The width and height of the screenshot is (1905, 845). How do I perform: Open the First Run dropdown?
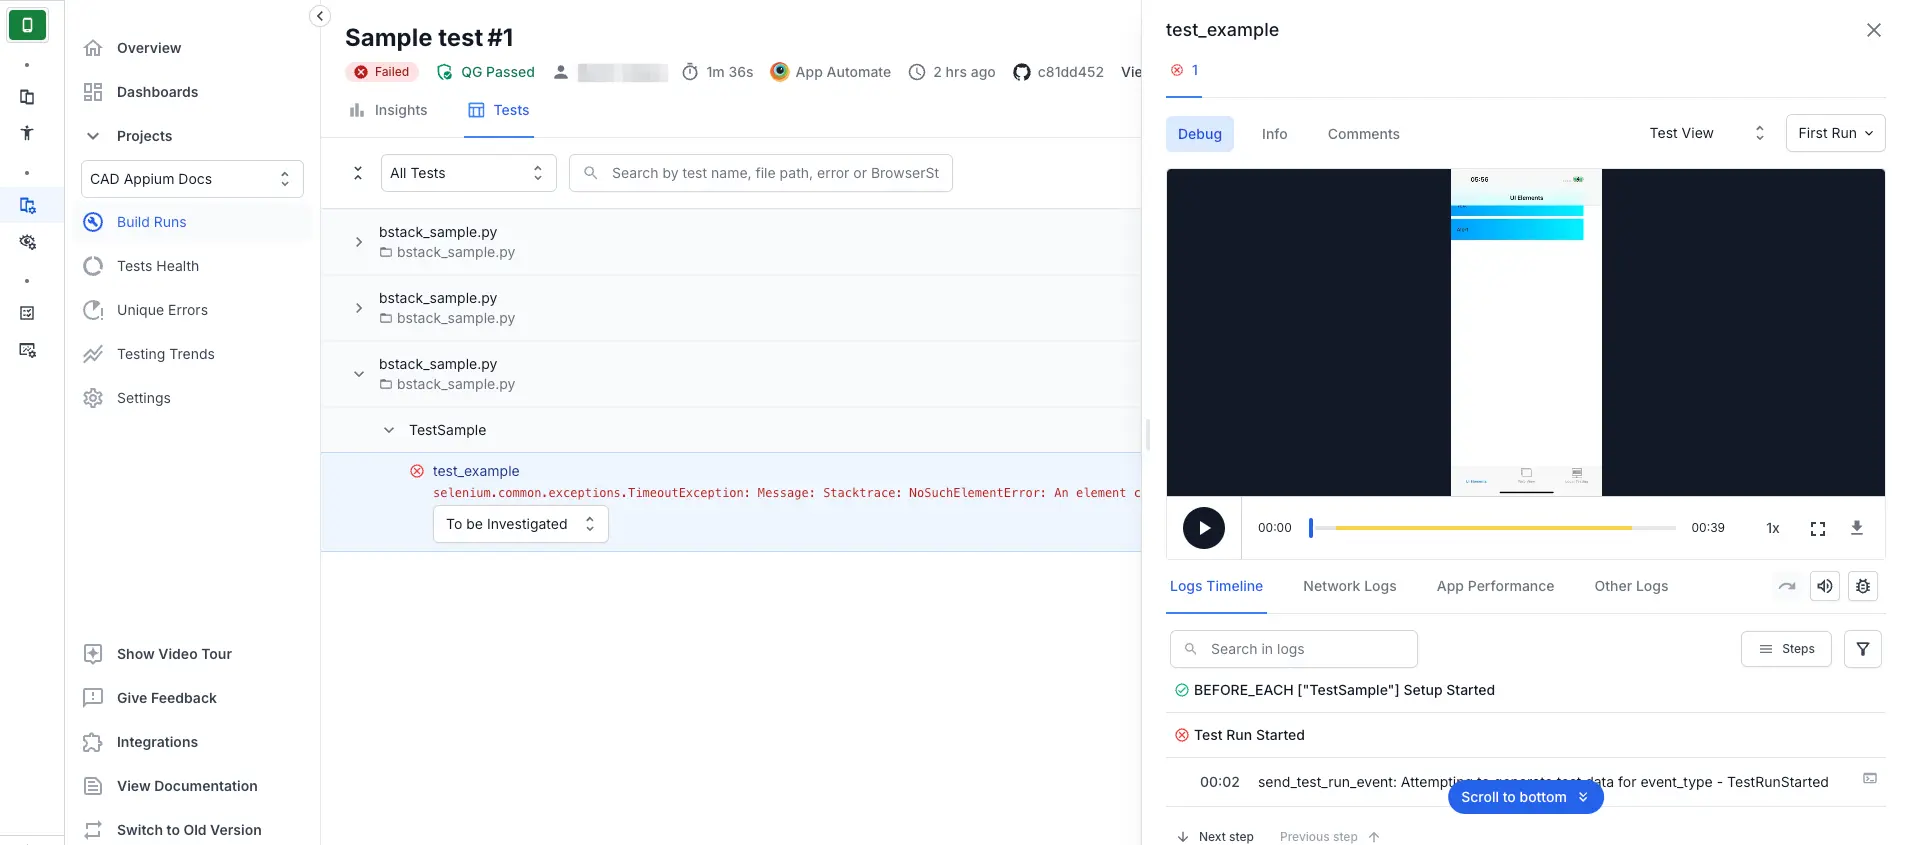[1834, 133]
